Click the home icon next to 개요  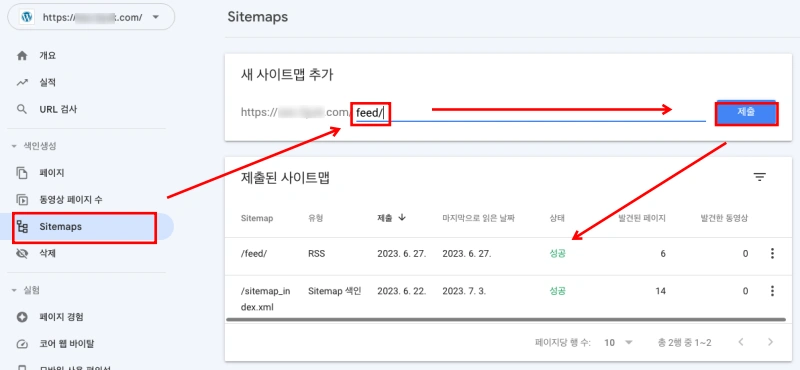tap(22, 56)
